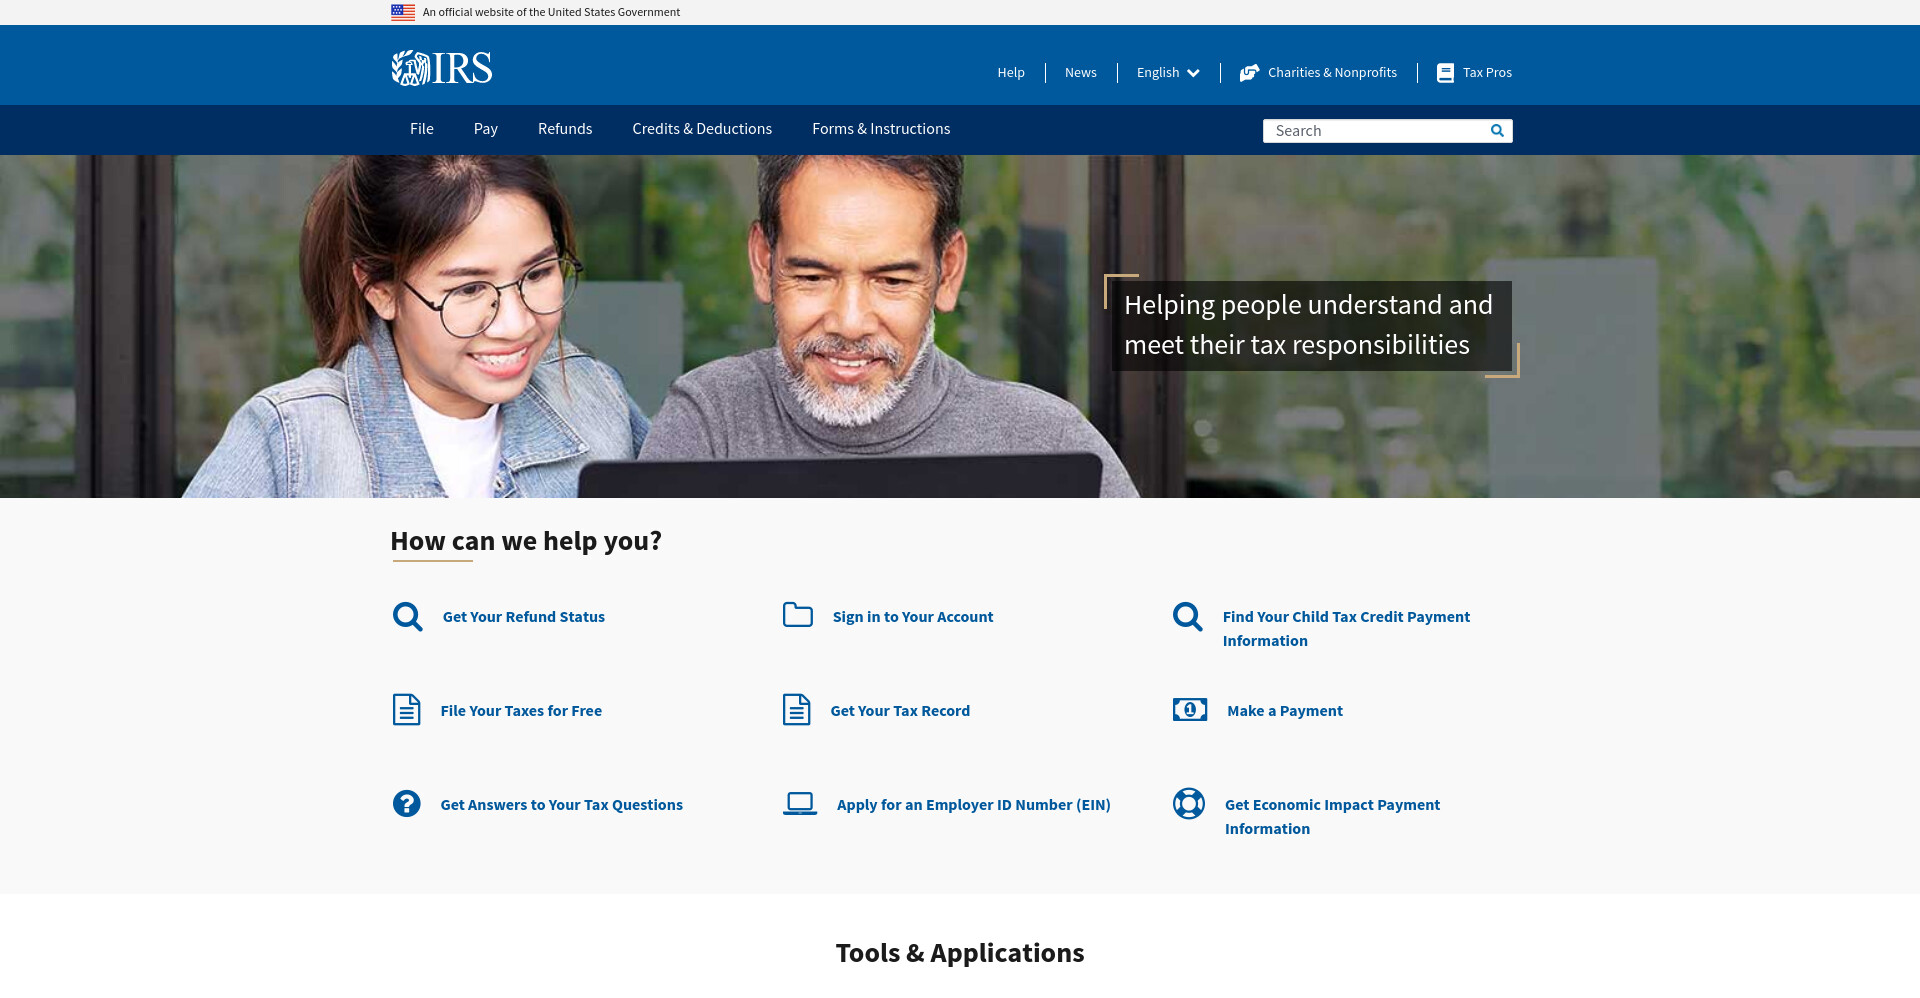This screenshot has height=998, width=1920.
Task: Click the IRS logo
Action: tap(441, 68)
